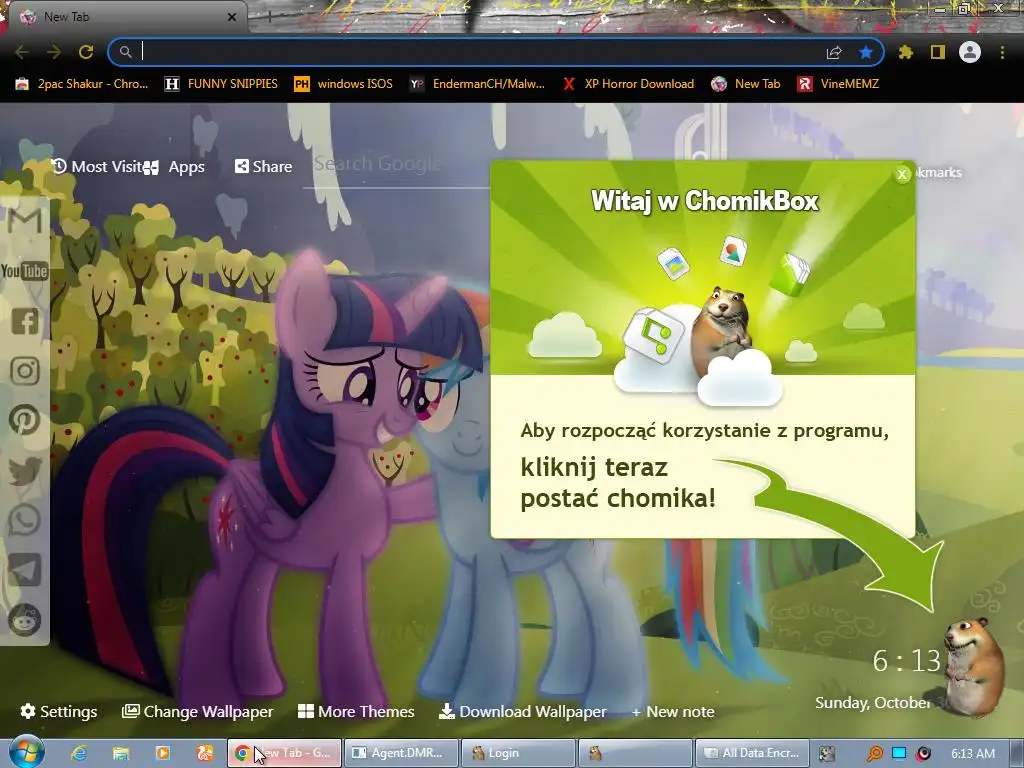Click the Chrome back arrow
Image resolution: width=1024 pixels, height=768 pixels.
(x=22, y=52)
